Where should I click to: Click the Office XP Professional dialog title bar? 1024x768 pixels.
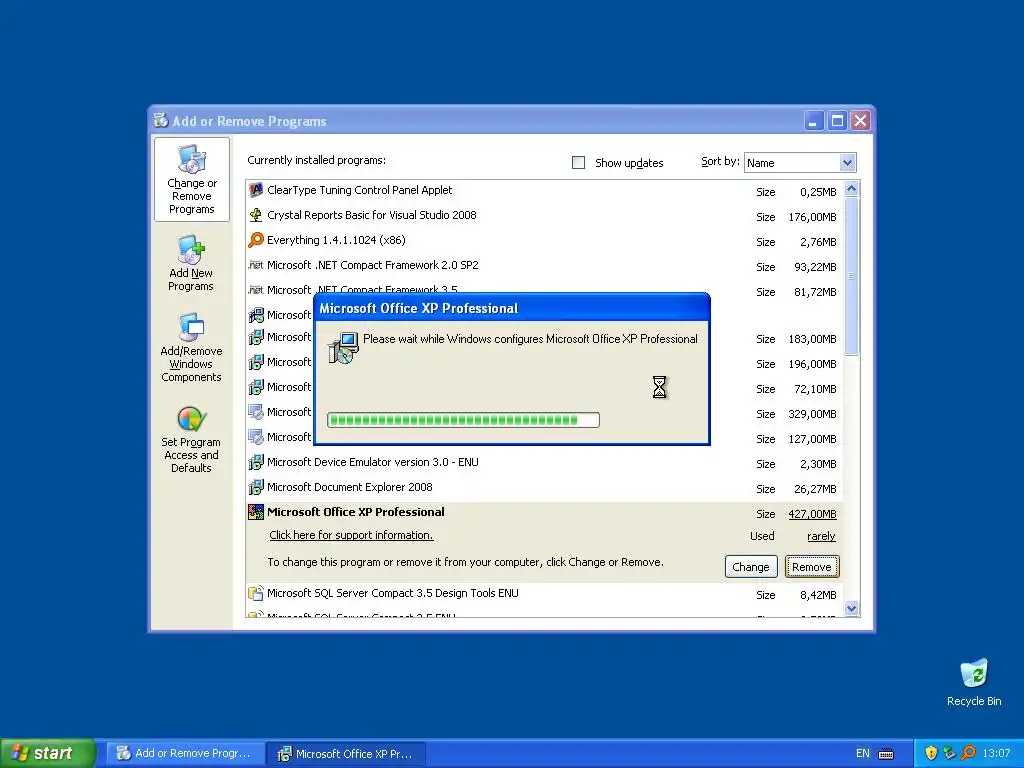pos(512,308)
